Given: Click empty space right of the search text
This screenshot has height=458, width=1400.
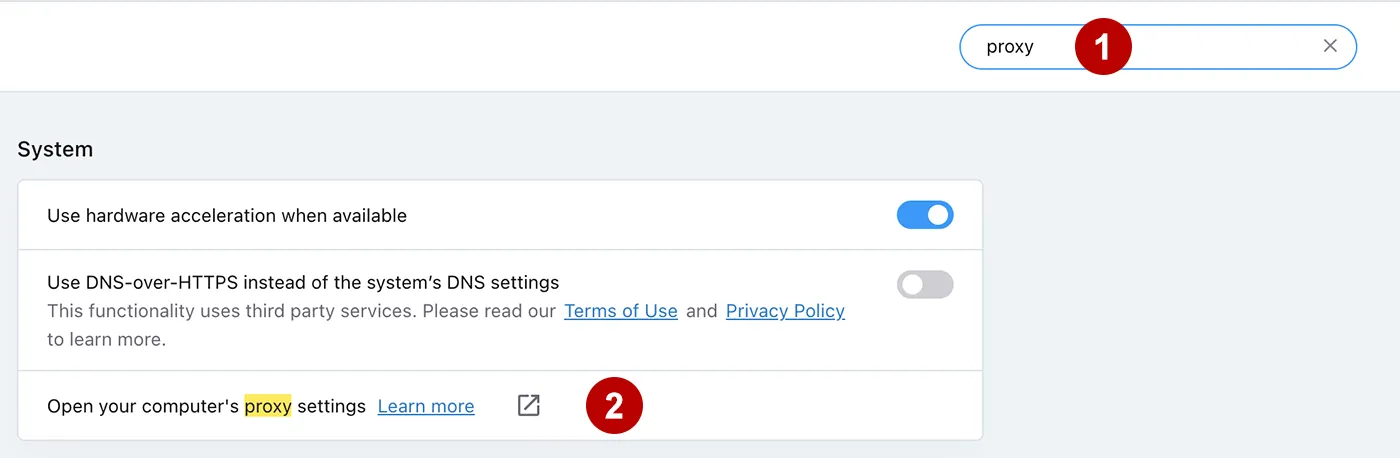Looking at the screenshot, I should coord(1230,47).
